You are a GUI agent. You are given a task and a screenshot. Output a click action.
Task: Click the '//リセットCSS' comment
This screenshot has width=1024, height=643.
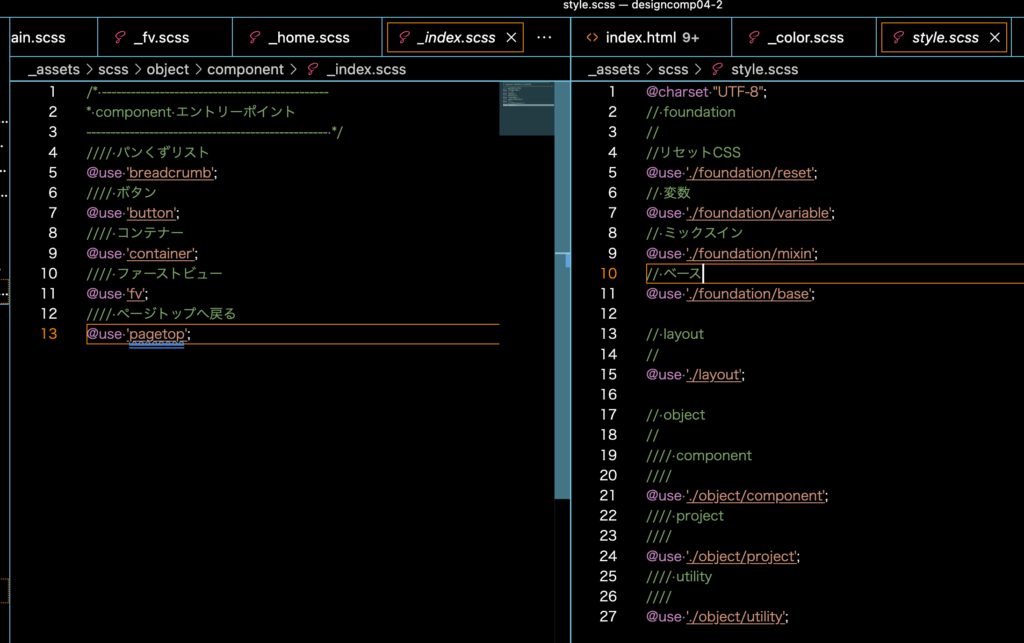693,153
